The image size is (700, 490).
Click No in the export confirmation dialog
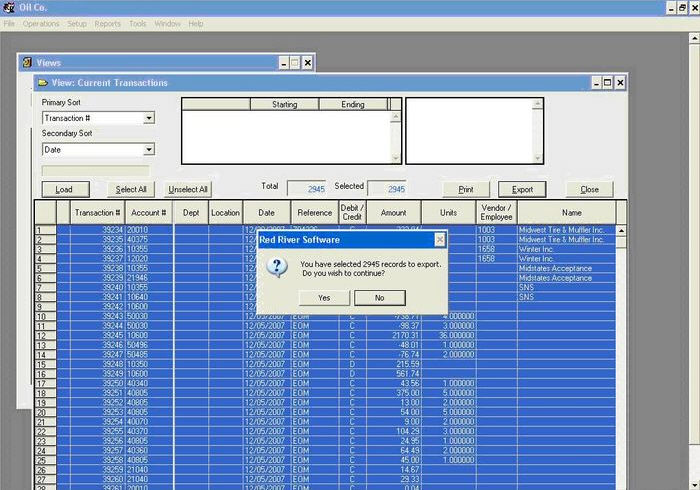pos(379,298)
